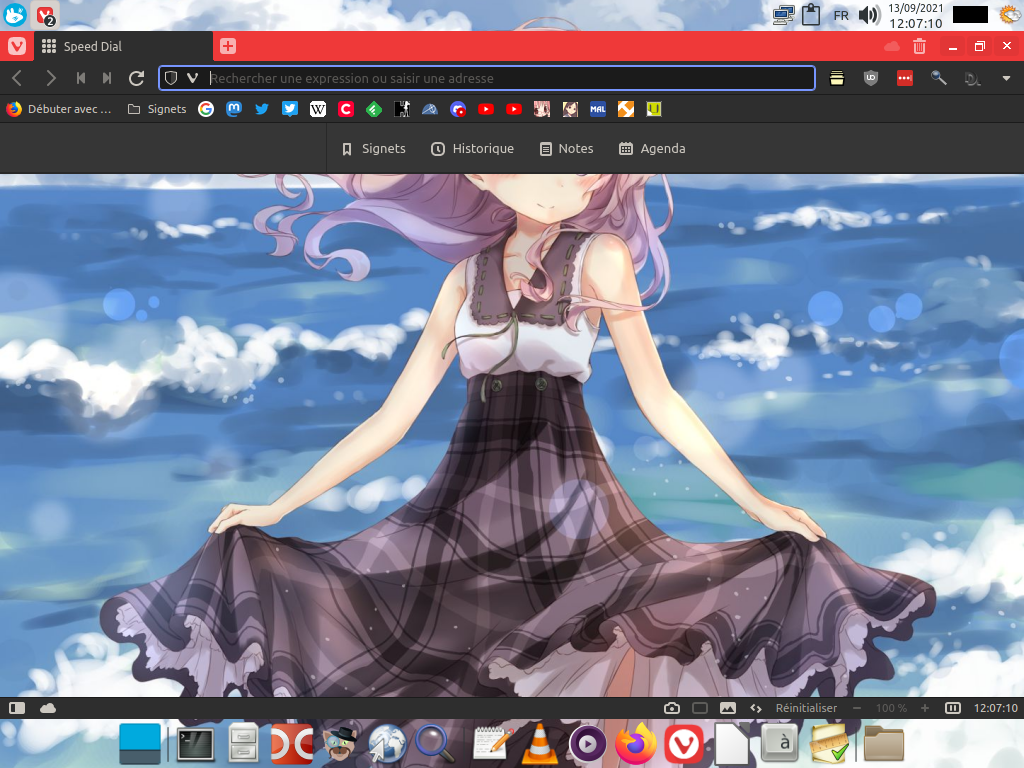
Task: Click the greyed-out extension icon
Action: click(972, 78)
